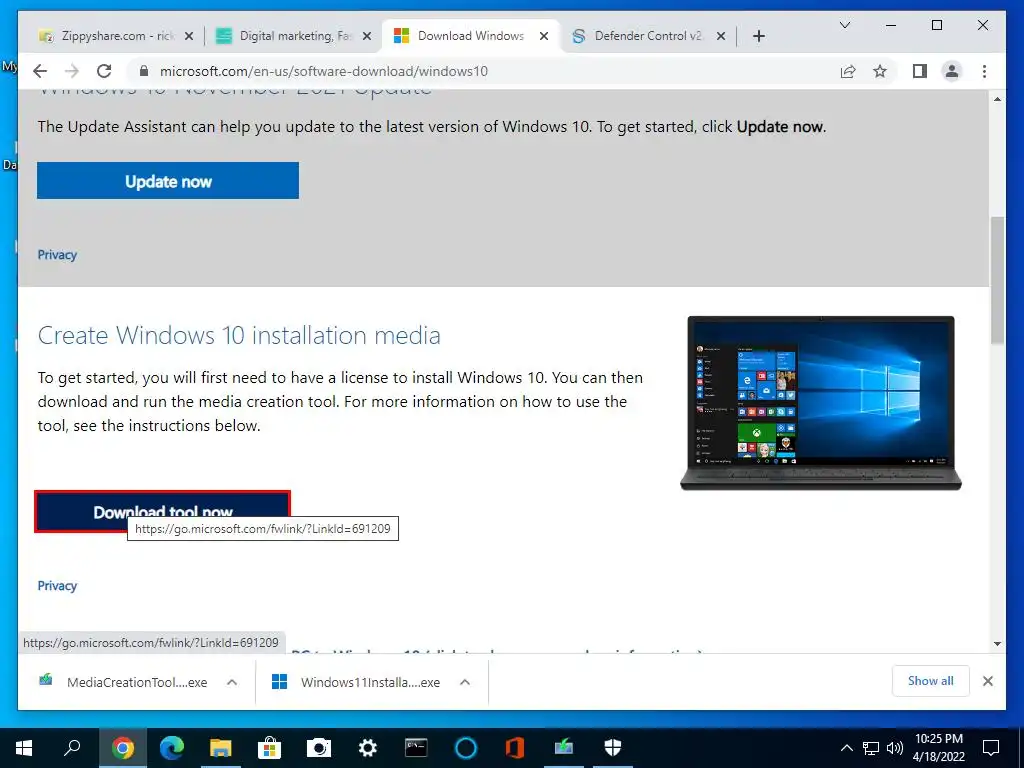Open the Camera app from taskbar
Viewport: 1024px width, 768px height.
(x=319, y=748)
